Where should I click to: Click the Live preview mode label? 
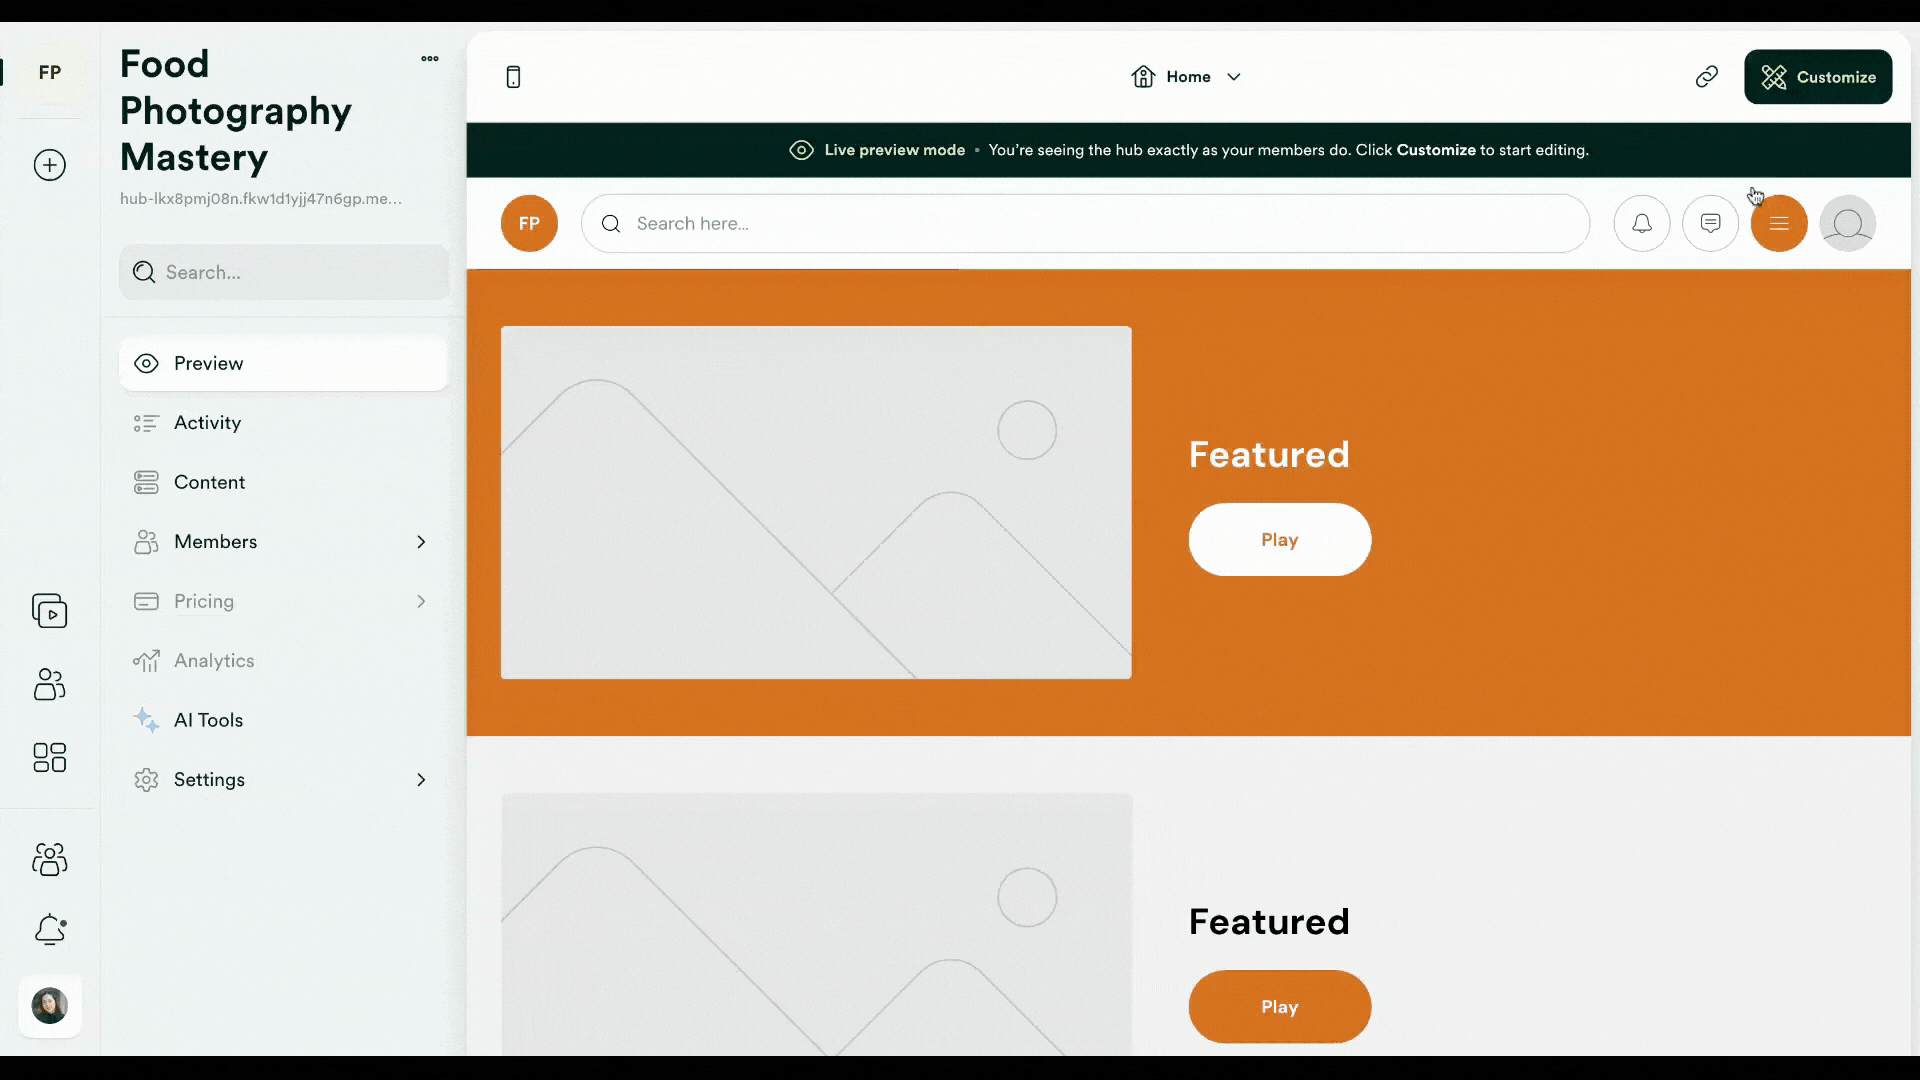(894, 150)
